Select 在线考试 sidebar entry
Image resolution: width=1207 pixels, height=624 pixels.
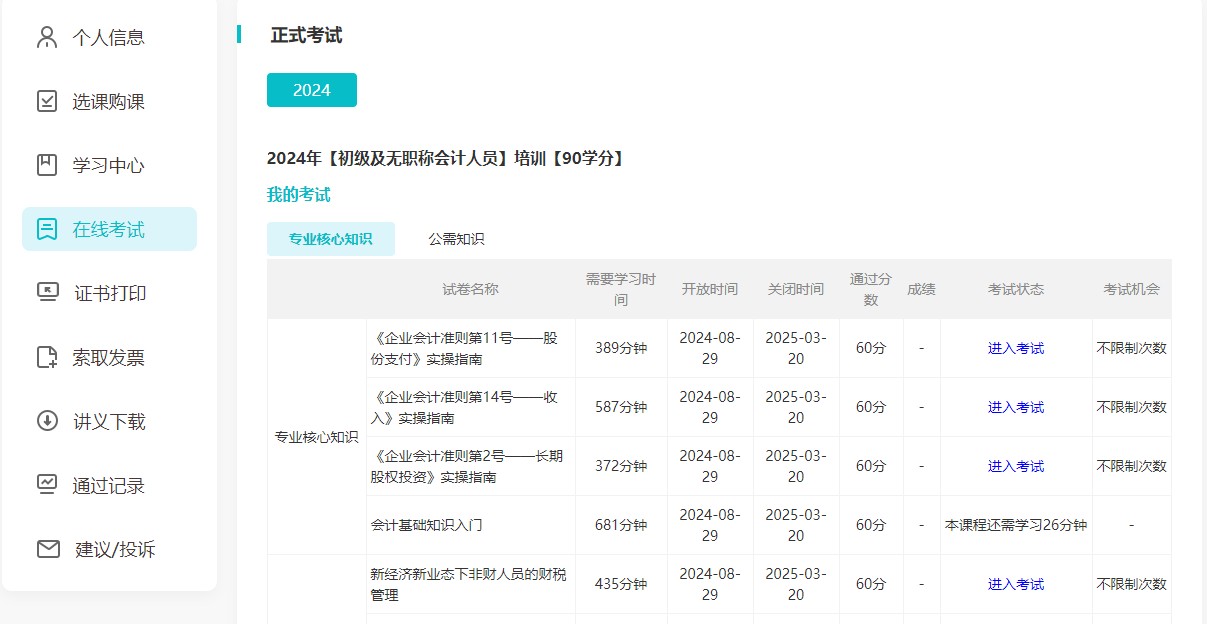tap(109, 229)
